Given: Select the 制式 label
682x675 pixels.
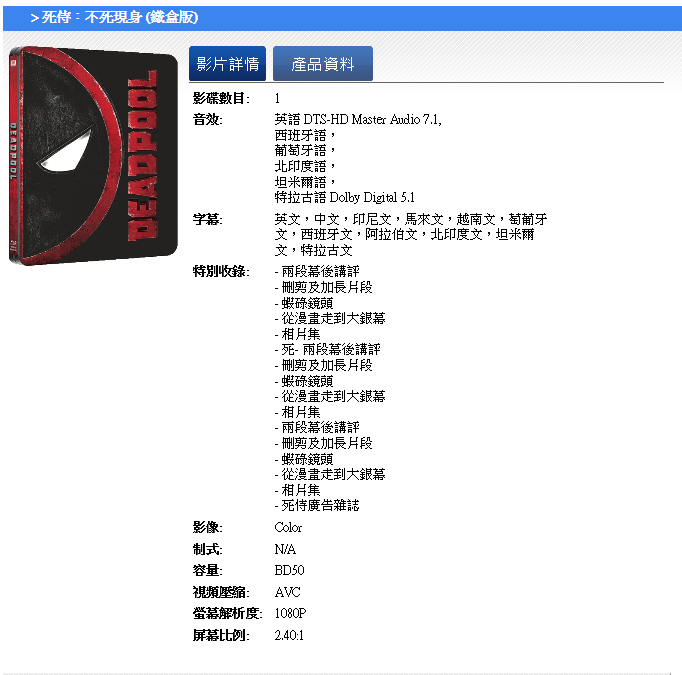Looking at the screenshot, I should point(207,549).
